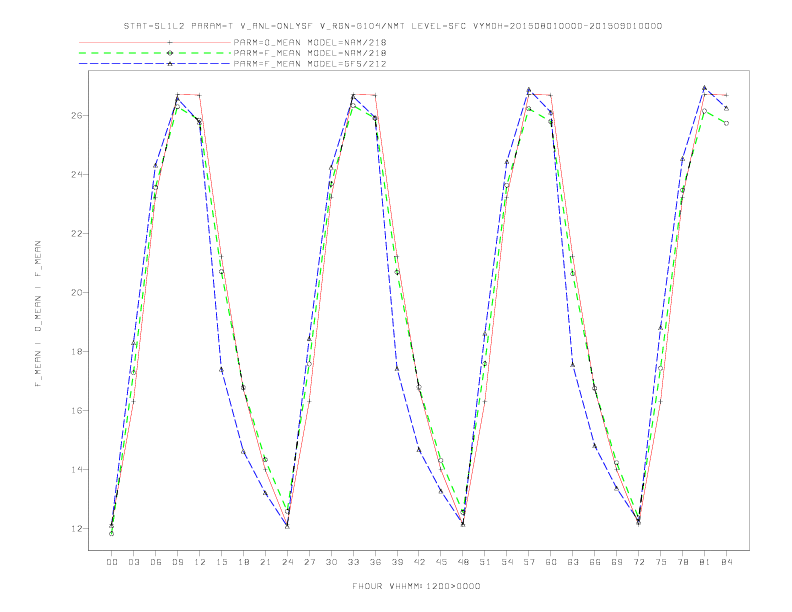This screenshot has height=612, width=792.
Task: Click x-axis tick label 48
Action: point(463,562)
